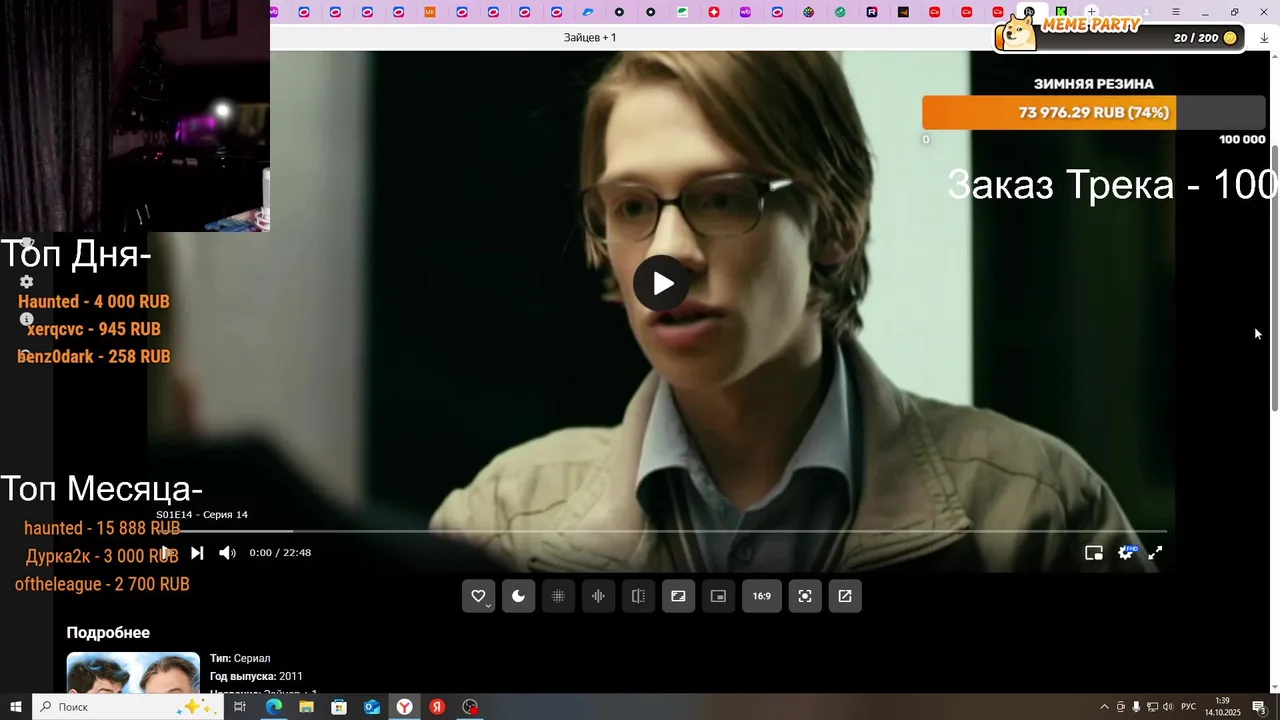
Task: Click the Зимняя резина donation progress bar
Action: [1094, 112]
